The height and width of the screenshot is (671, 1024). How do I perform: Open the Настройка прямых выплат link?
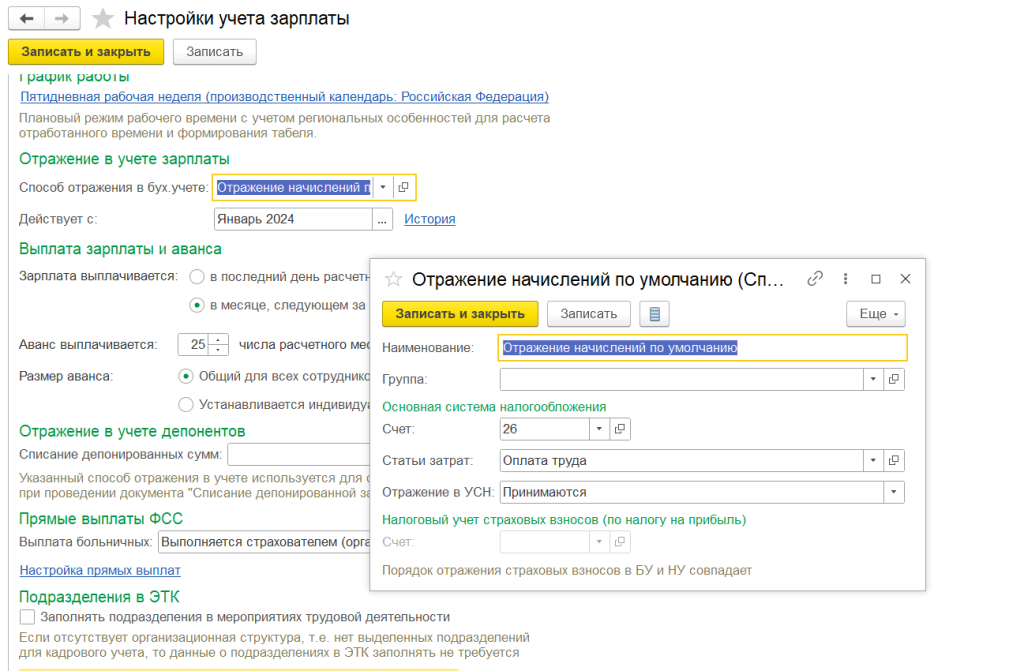coord(100,570)
